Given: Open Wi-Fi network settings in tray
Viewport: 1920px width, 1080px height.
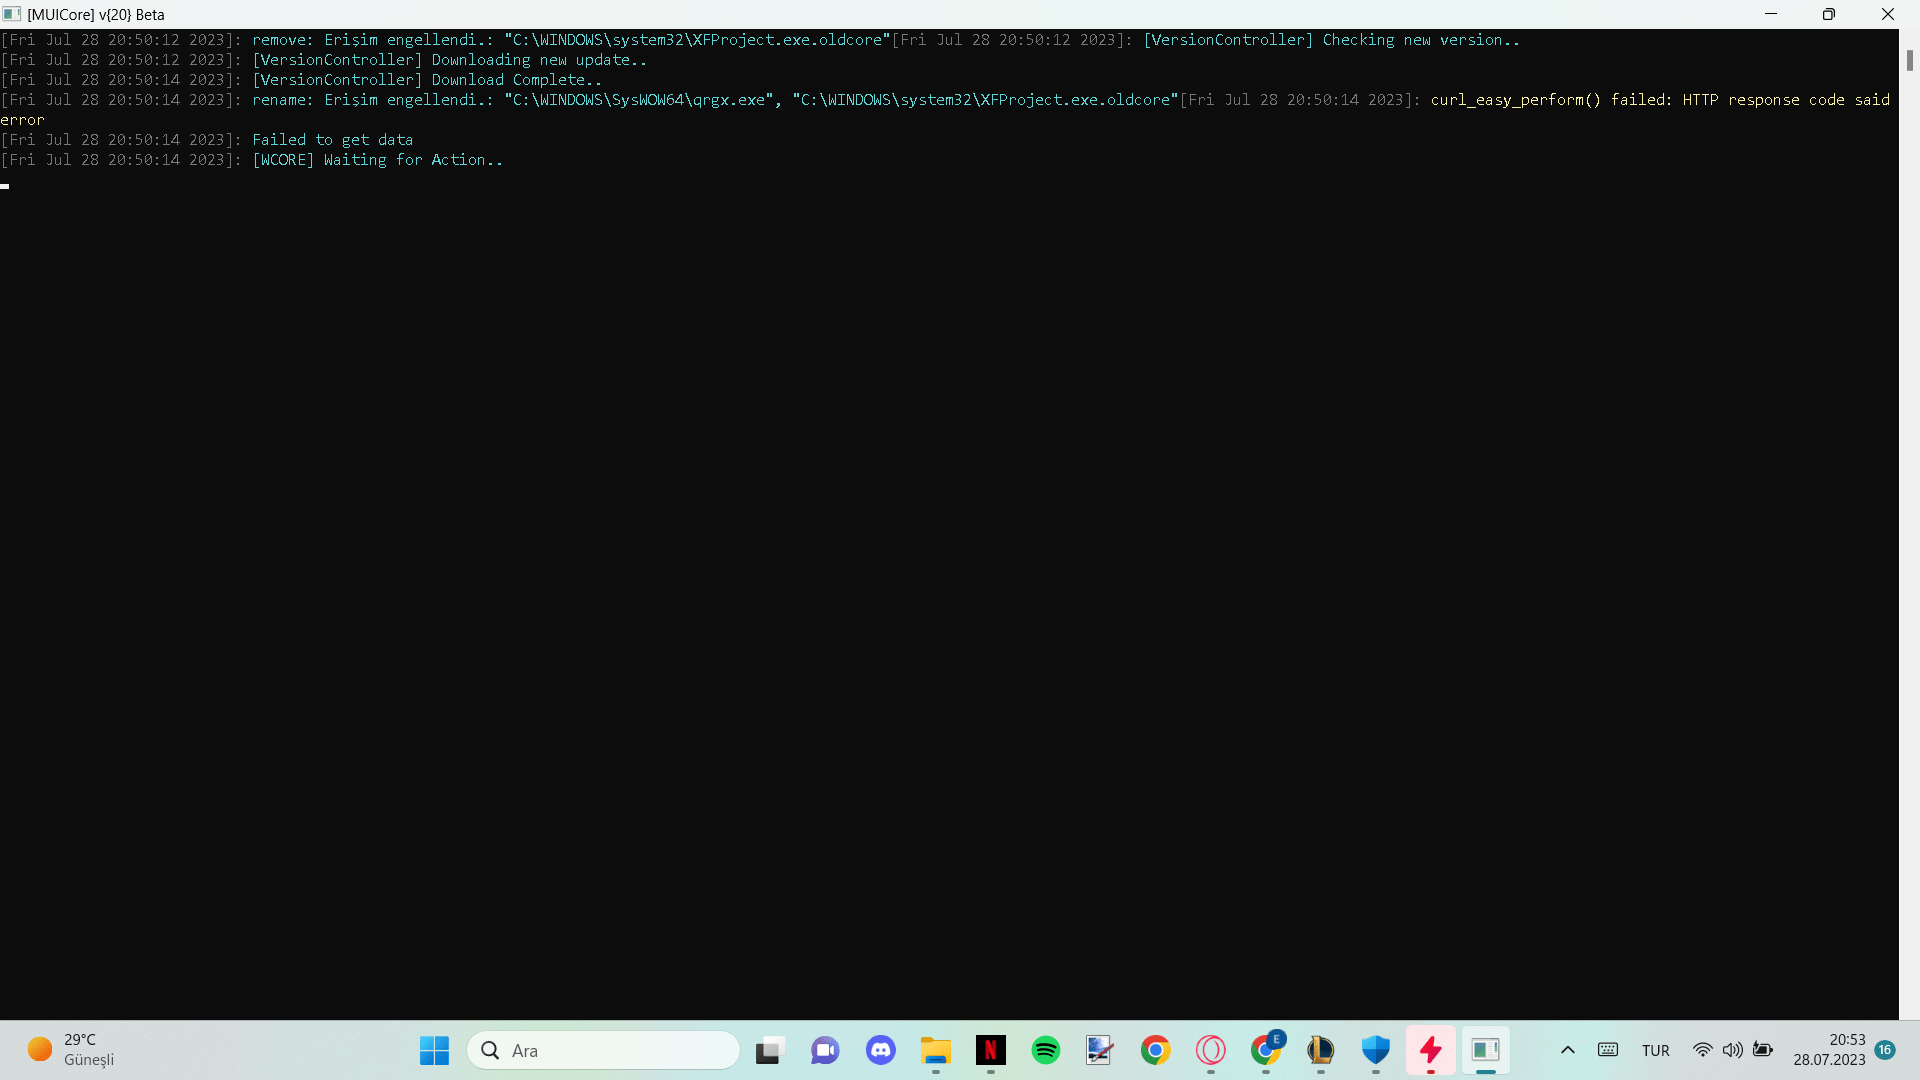Looking at the screenshot, I should point(1702,1050).
